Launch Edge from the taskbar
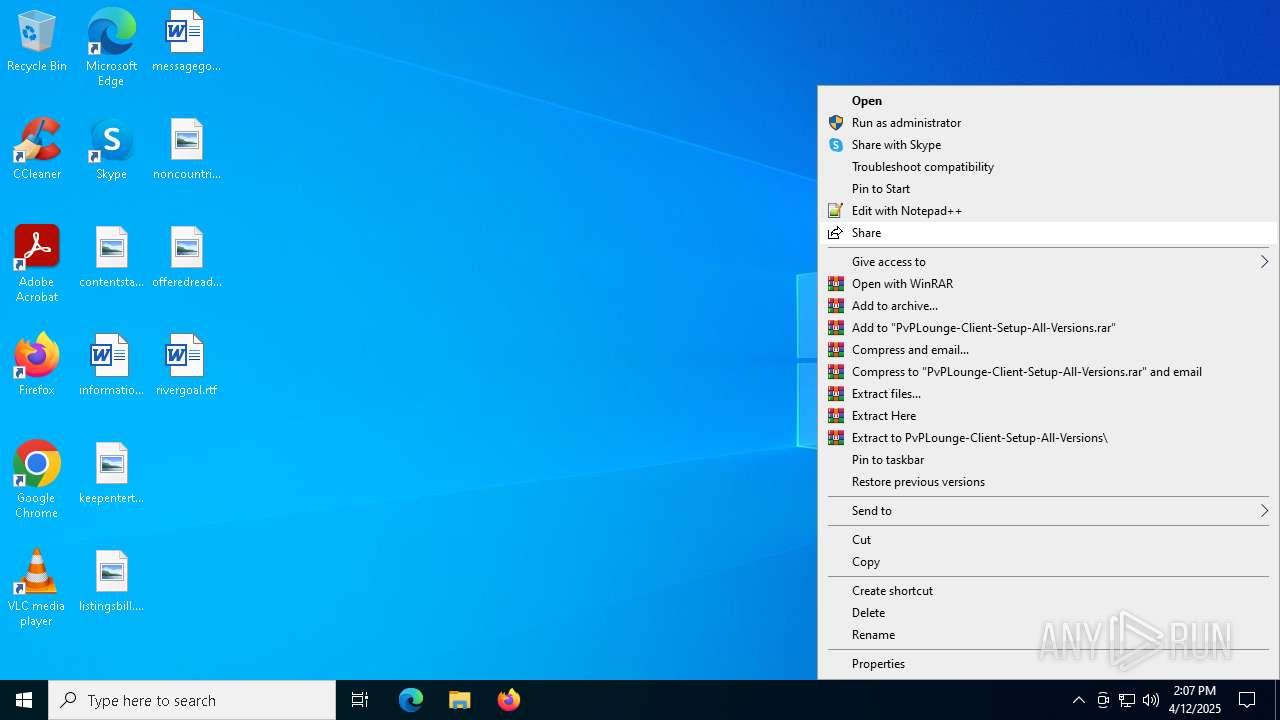 click(x=411, y=700)
